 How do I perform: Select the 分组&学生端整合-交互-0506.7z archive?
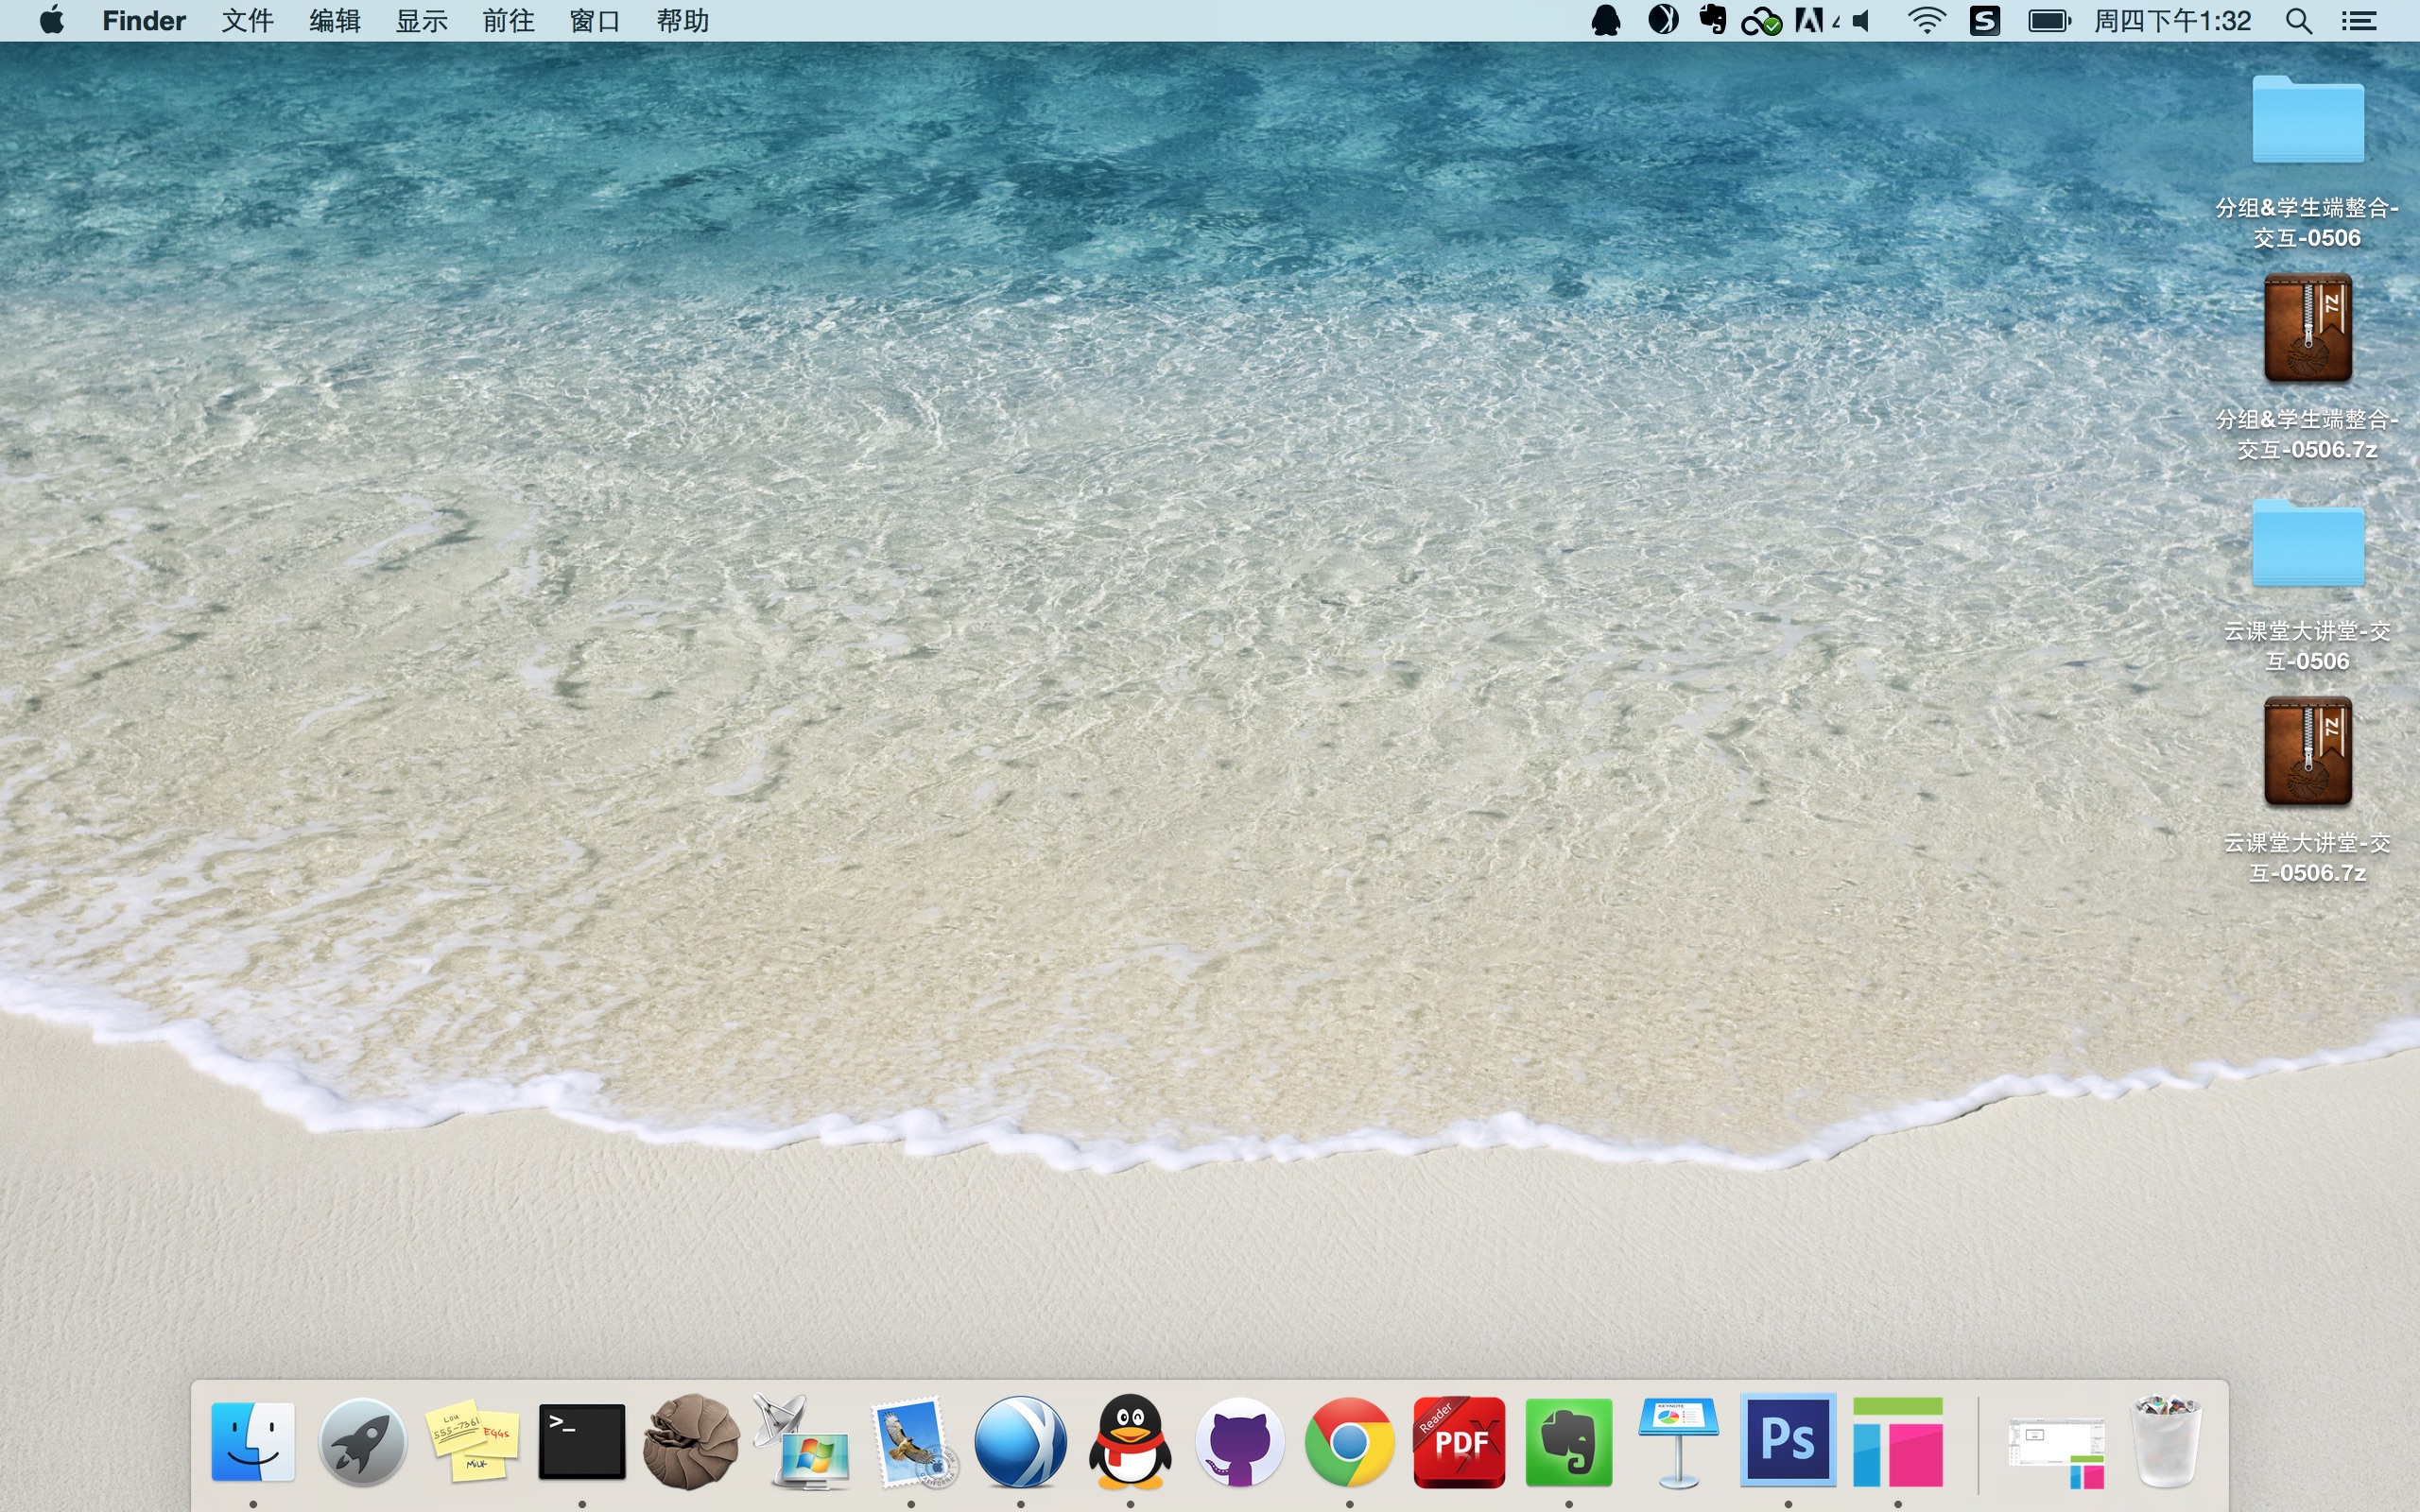[x=2307, y=368]
